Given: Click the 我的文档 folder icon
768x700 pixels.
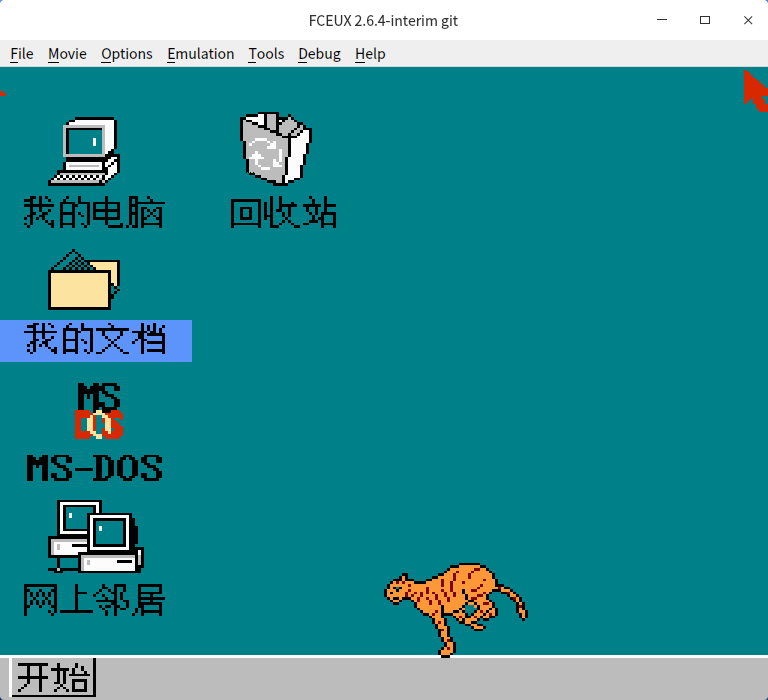Looking at the screenshot, I should point(84,280).
